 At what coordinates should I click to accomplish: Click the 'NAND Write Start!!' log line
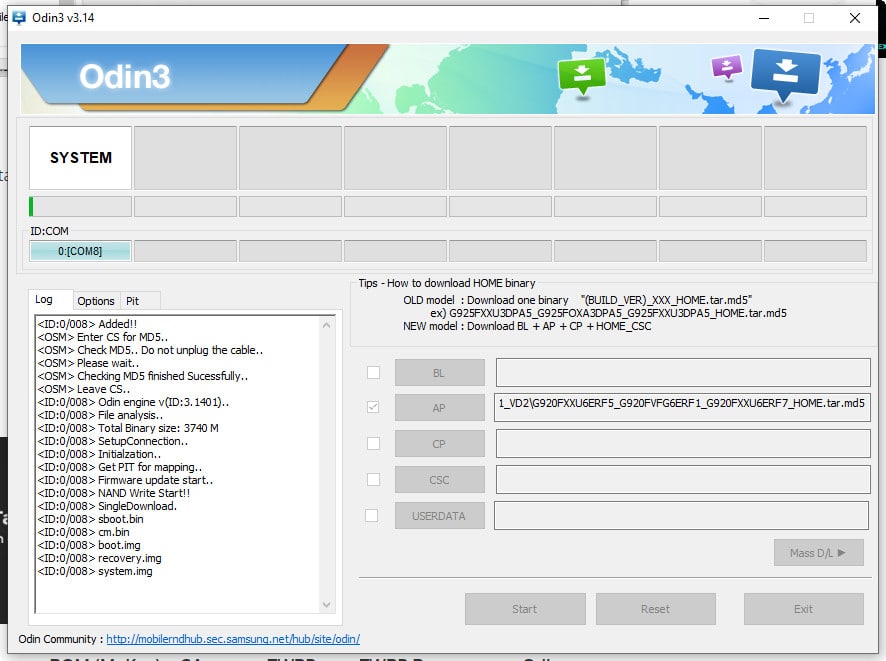114,493
